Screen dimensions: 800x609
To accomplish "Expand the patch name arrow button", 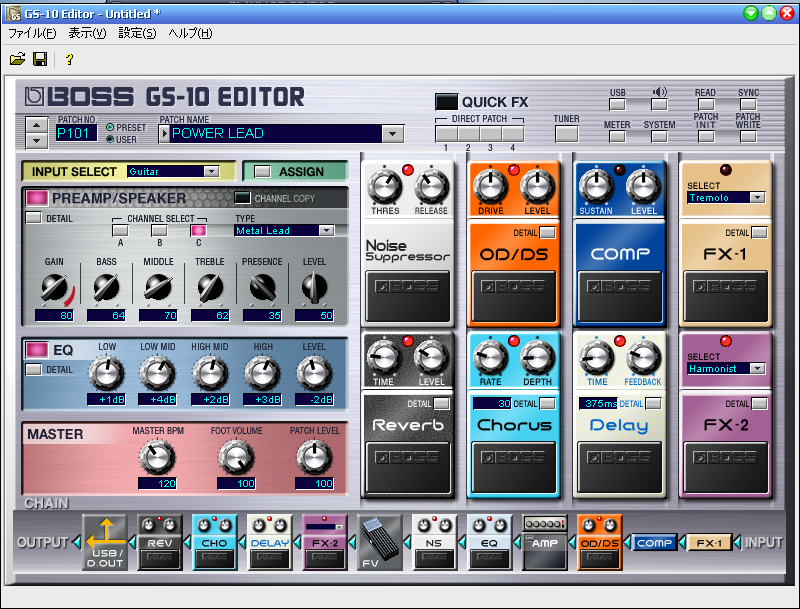I will [164, 134].
